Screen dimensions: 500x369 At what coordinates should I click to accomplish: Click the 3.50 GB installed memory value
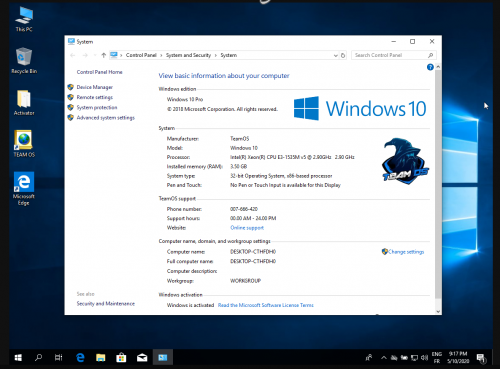[238, 166]
